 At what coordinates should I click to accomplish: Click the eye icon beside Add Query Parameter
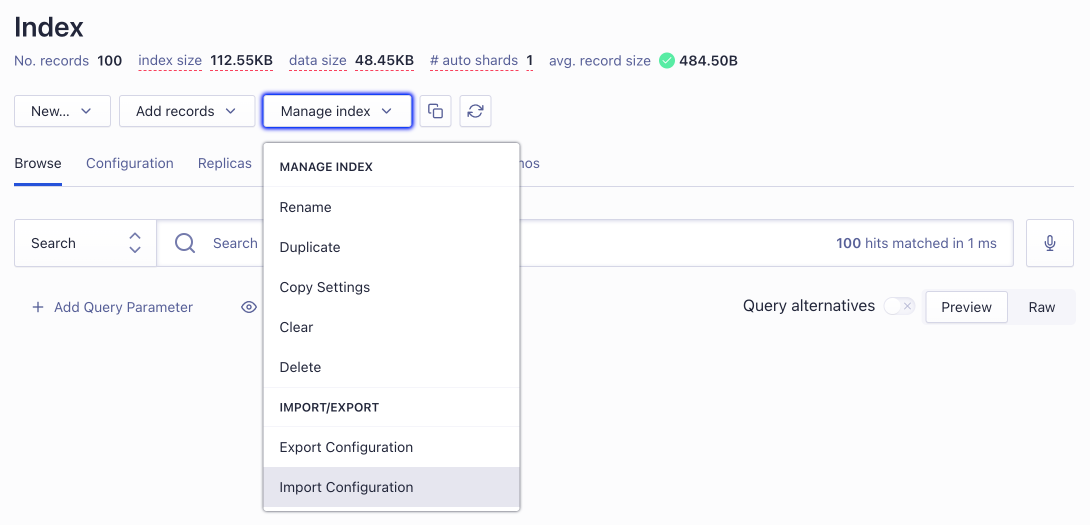249,307
